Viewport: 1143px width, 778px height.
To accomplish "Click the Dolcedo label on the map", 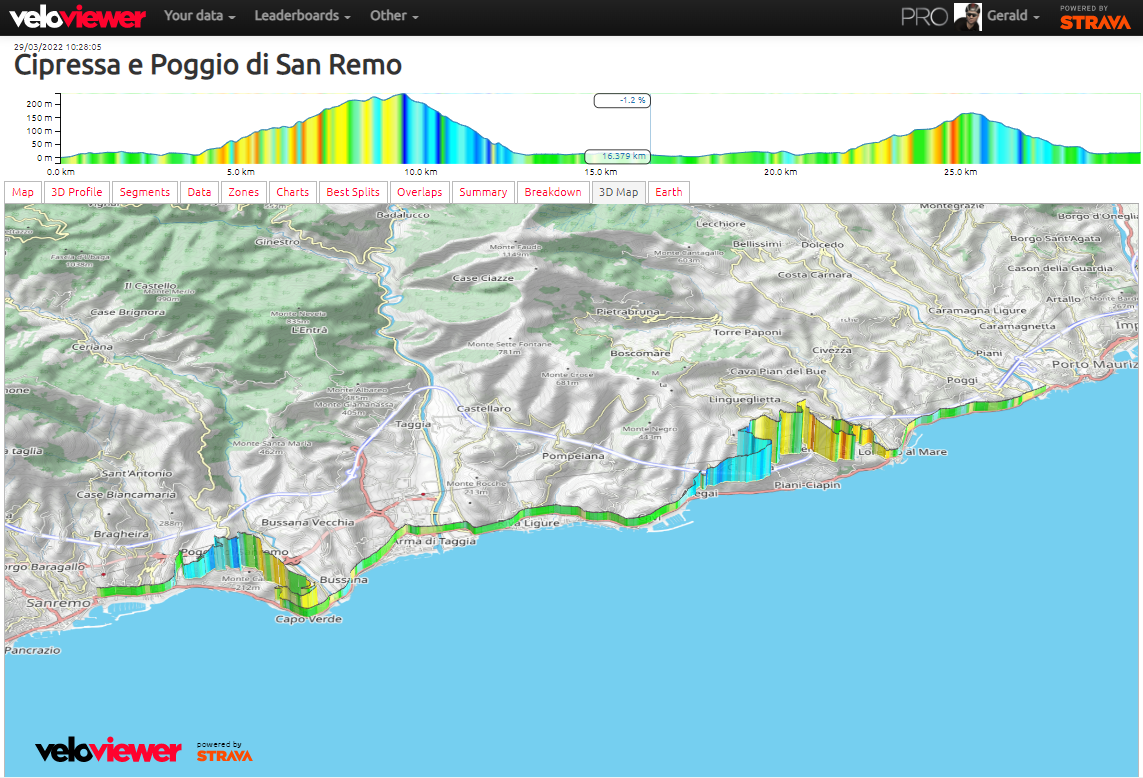I will (822, 245).
